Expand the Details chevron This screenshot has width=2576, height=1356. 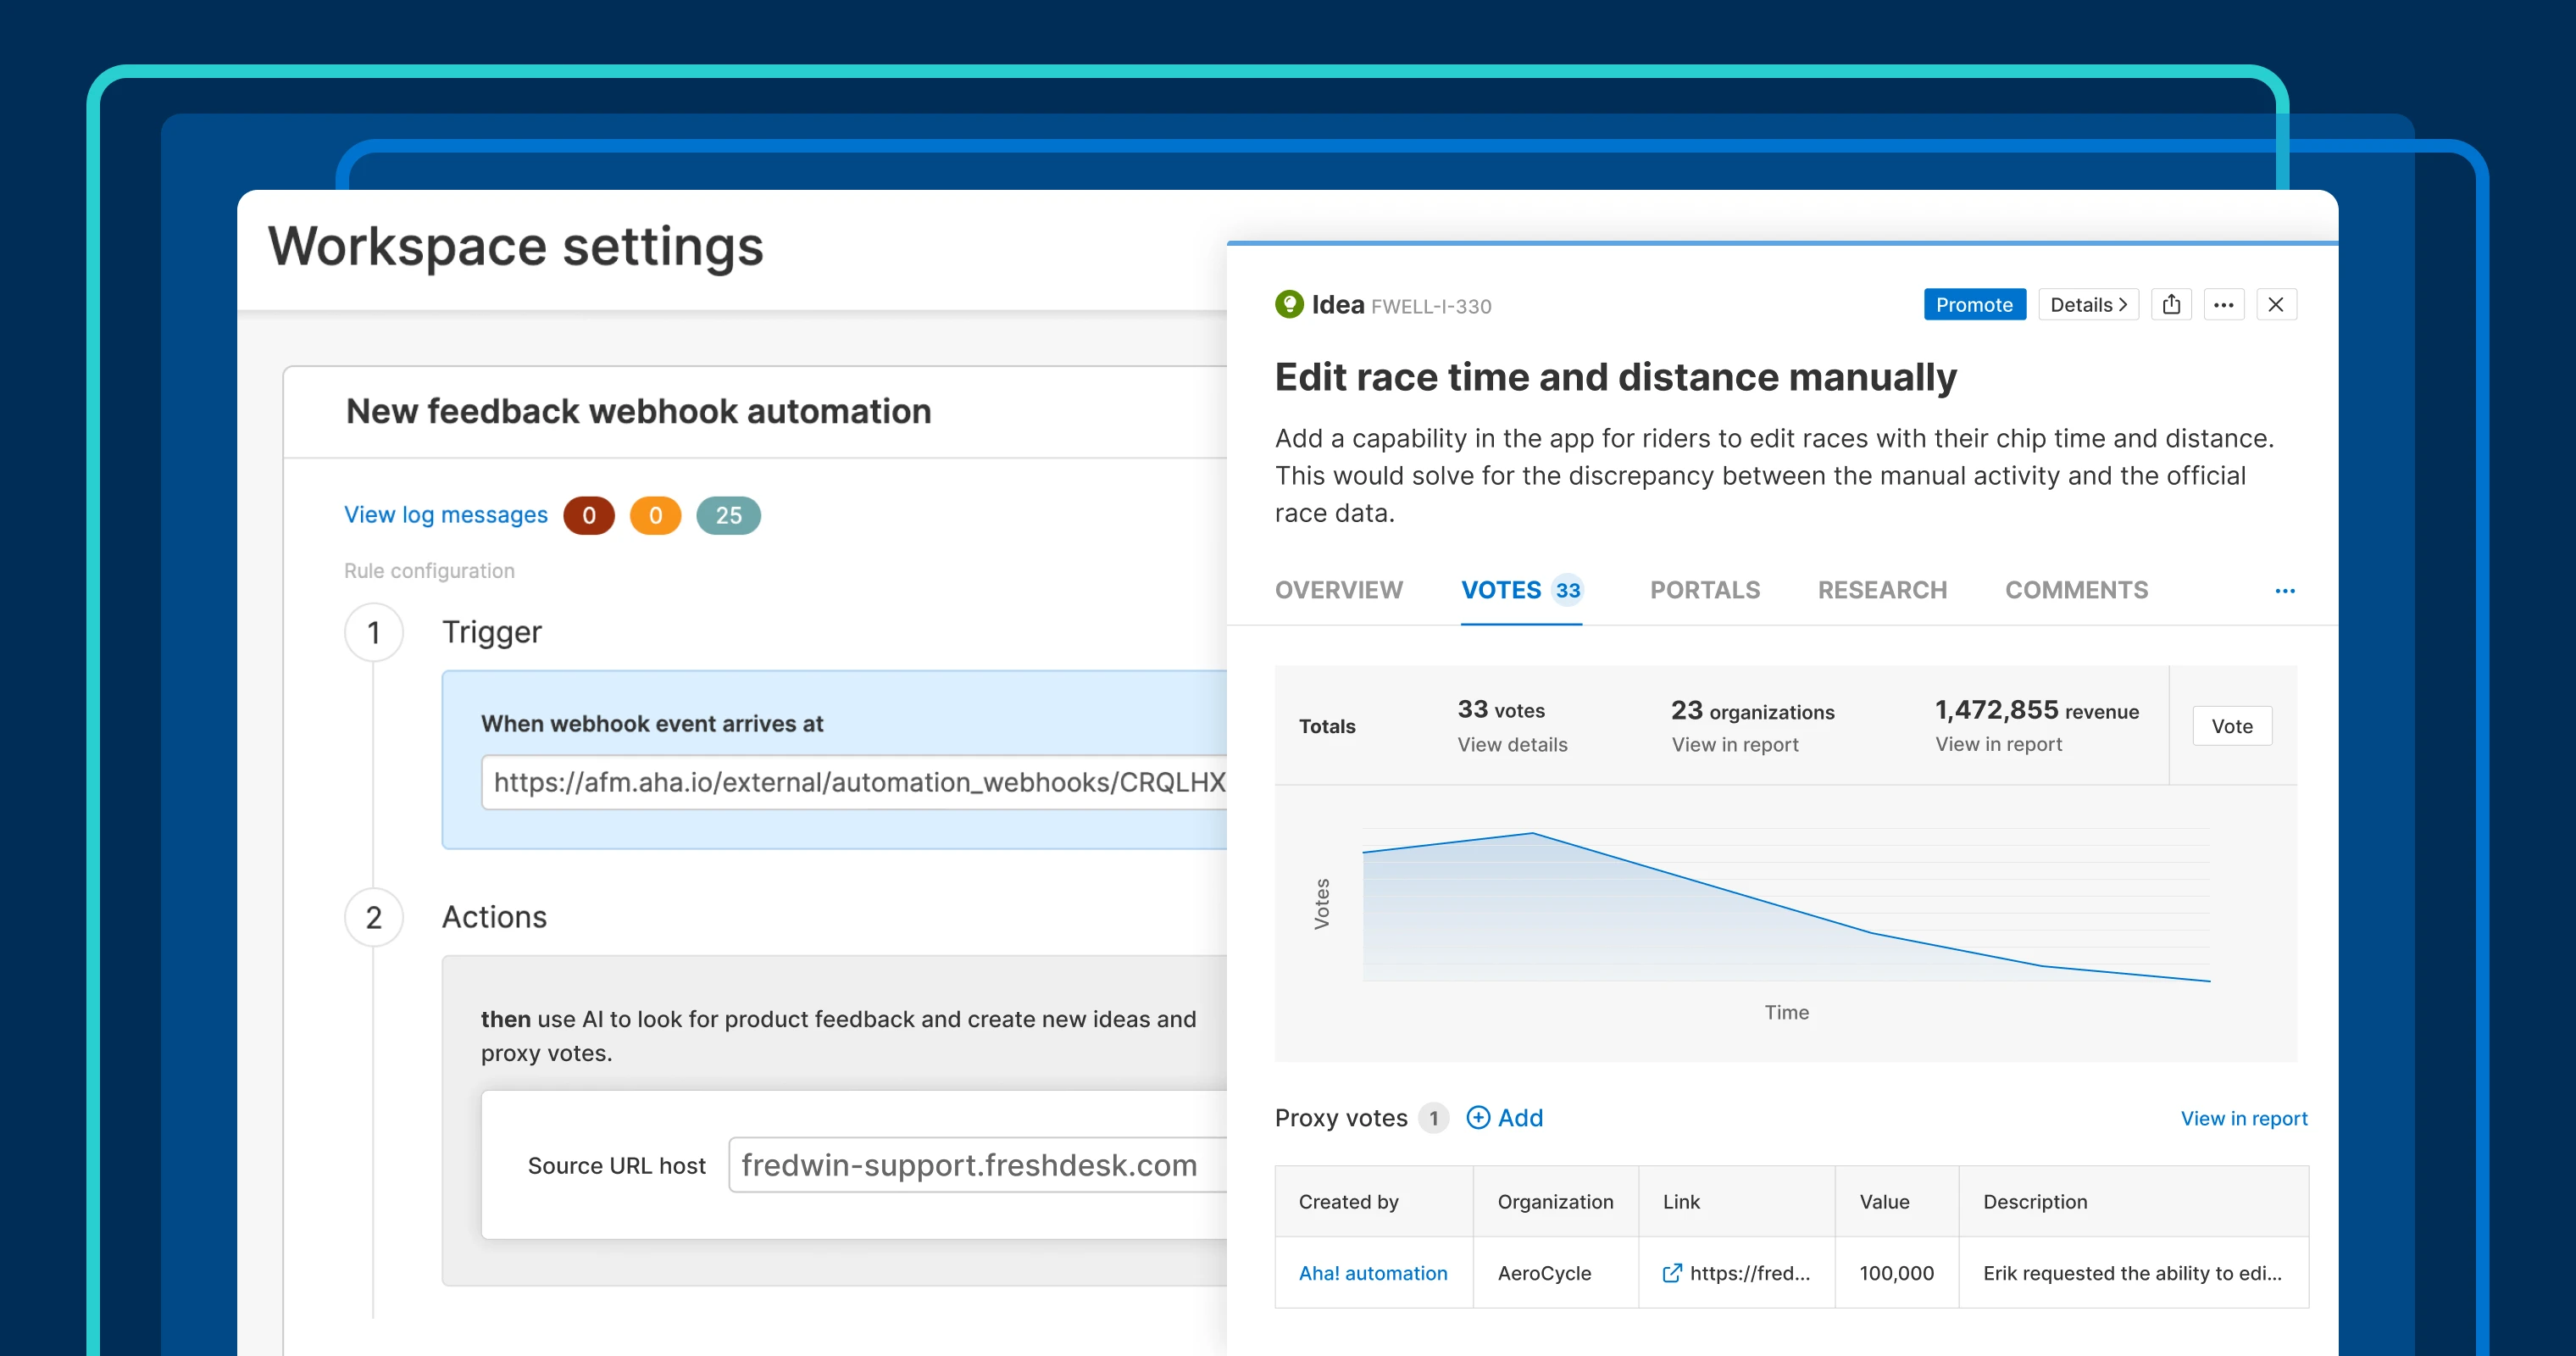click(x=2088, y=304)
